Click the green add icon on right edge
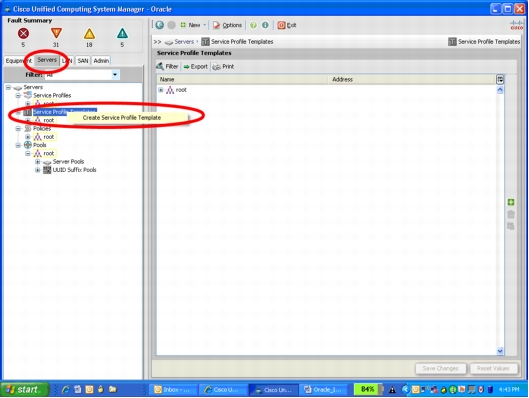Screen dimensions: 529x398 coord(511,202)
